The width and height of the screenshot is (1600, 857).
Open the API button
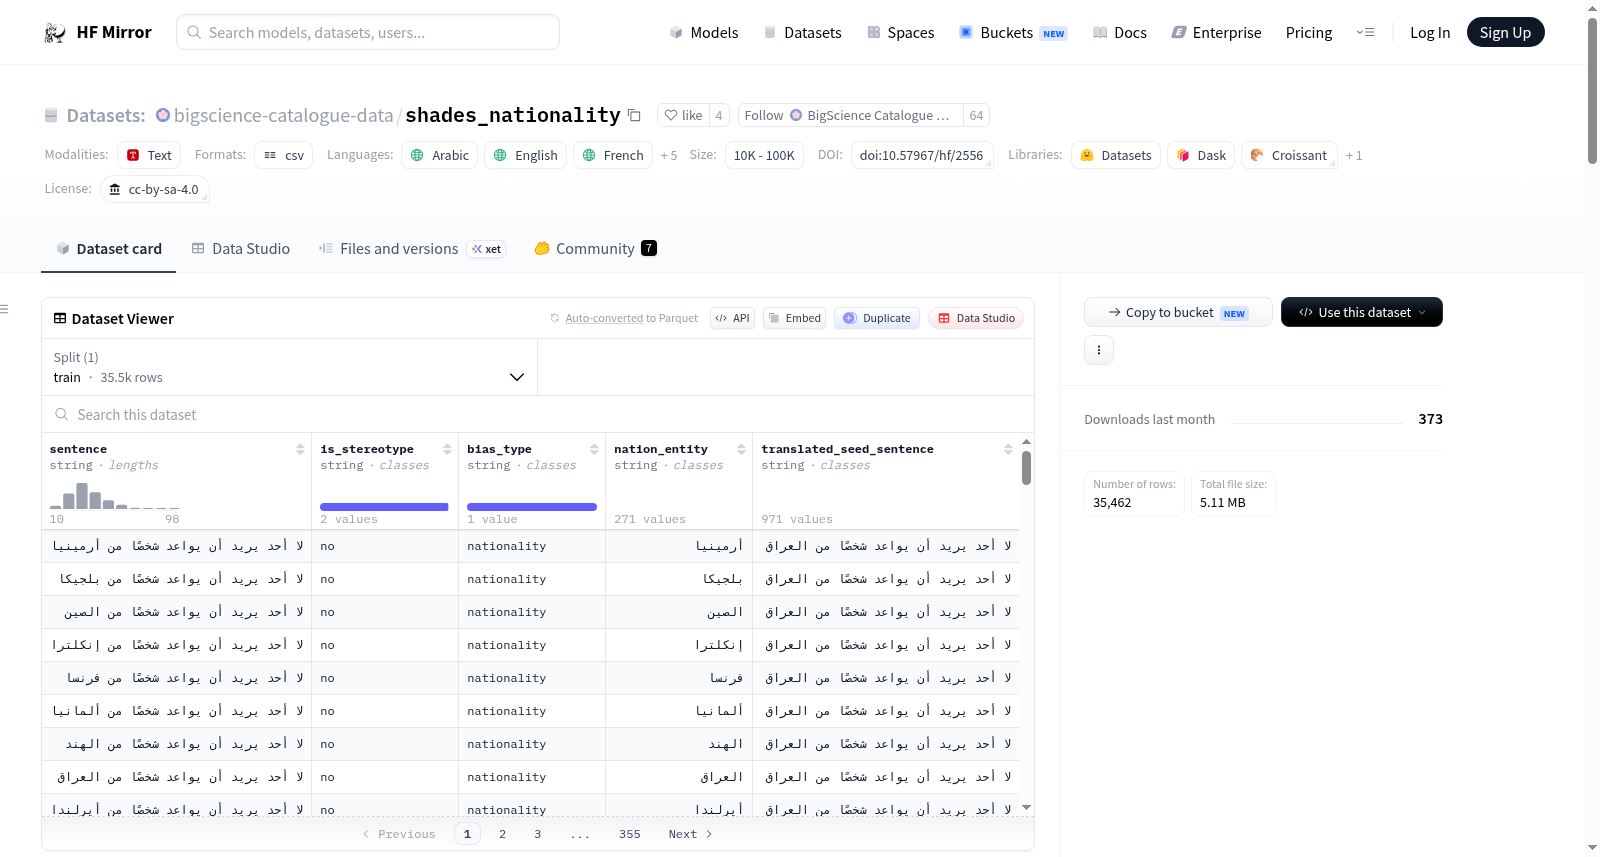tap(732, 318)
